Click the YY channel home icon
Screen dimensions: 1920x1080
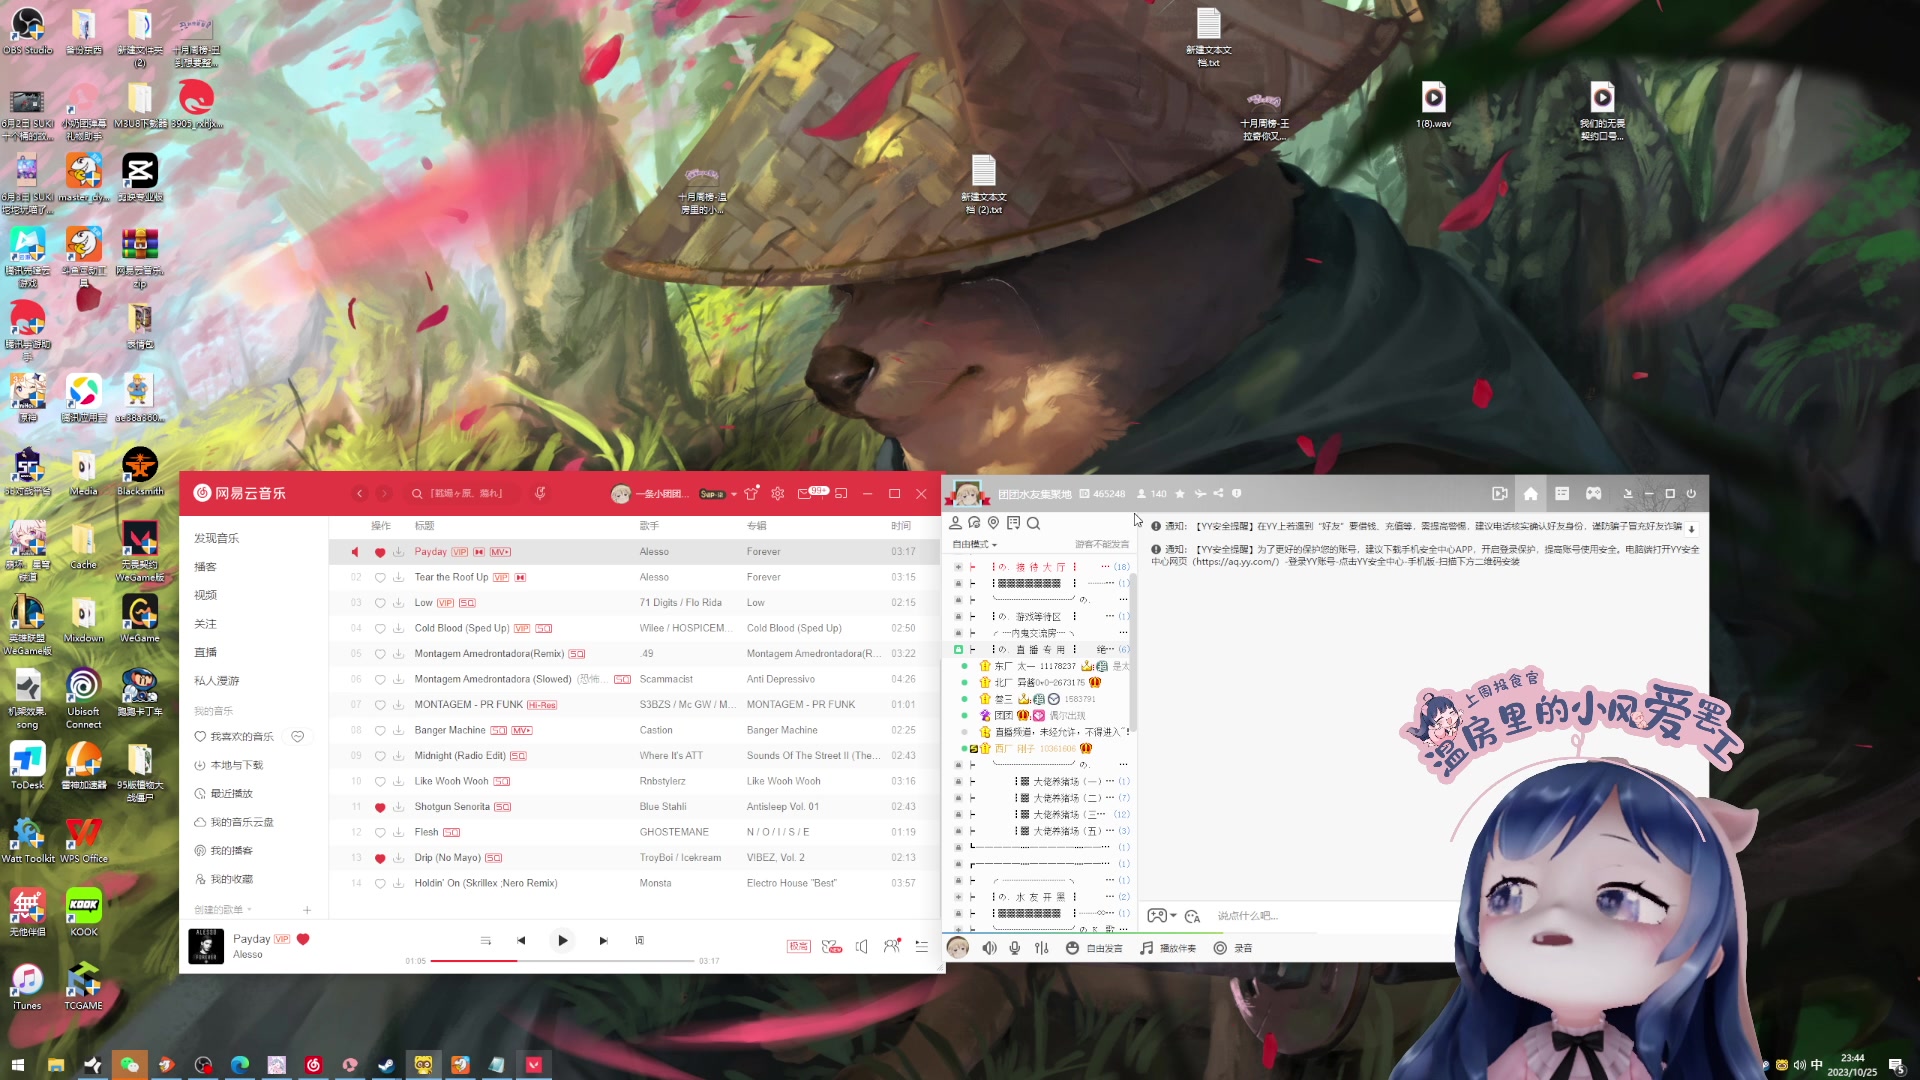(1530, 493)
